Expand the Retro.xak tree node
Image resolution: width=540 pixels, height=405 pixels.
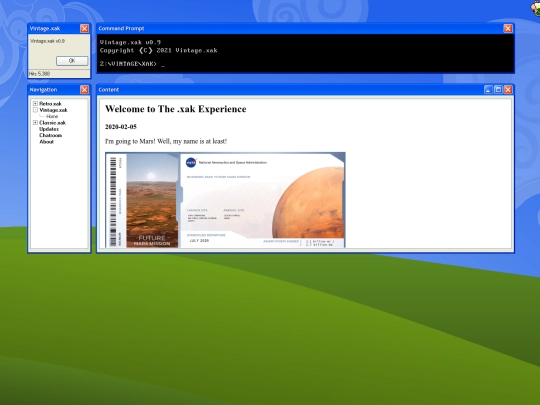click(35, 103)
